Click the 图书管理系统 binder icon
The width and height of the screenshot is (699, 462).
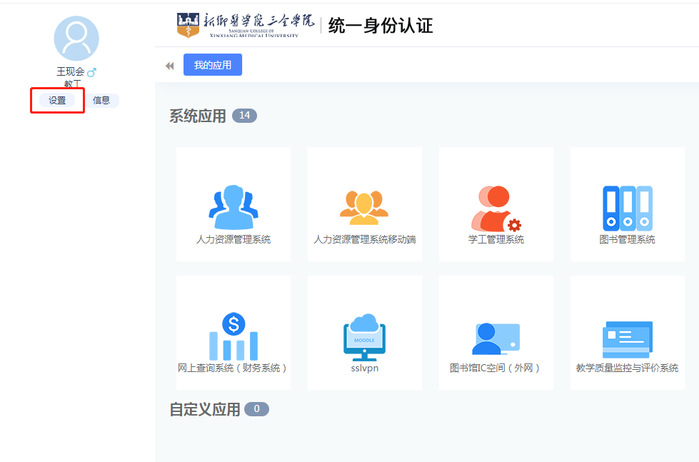(x=627, y=207)
